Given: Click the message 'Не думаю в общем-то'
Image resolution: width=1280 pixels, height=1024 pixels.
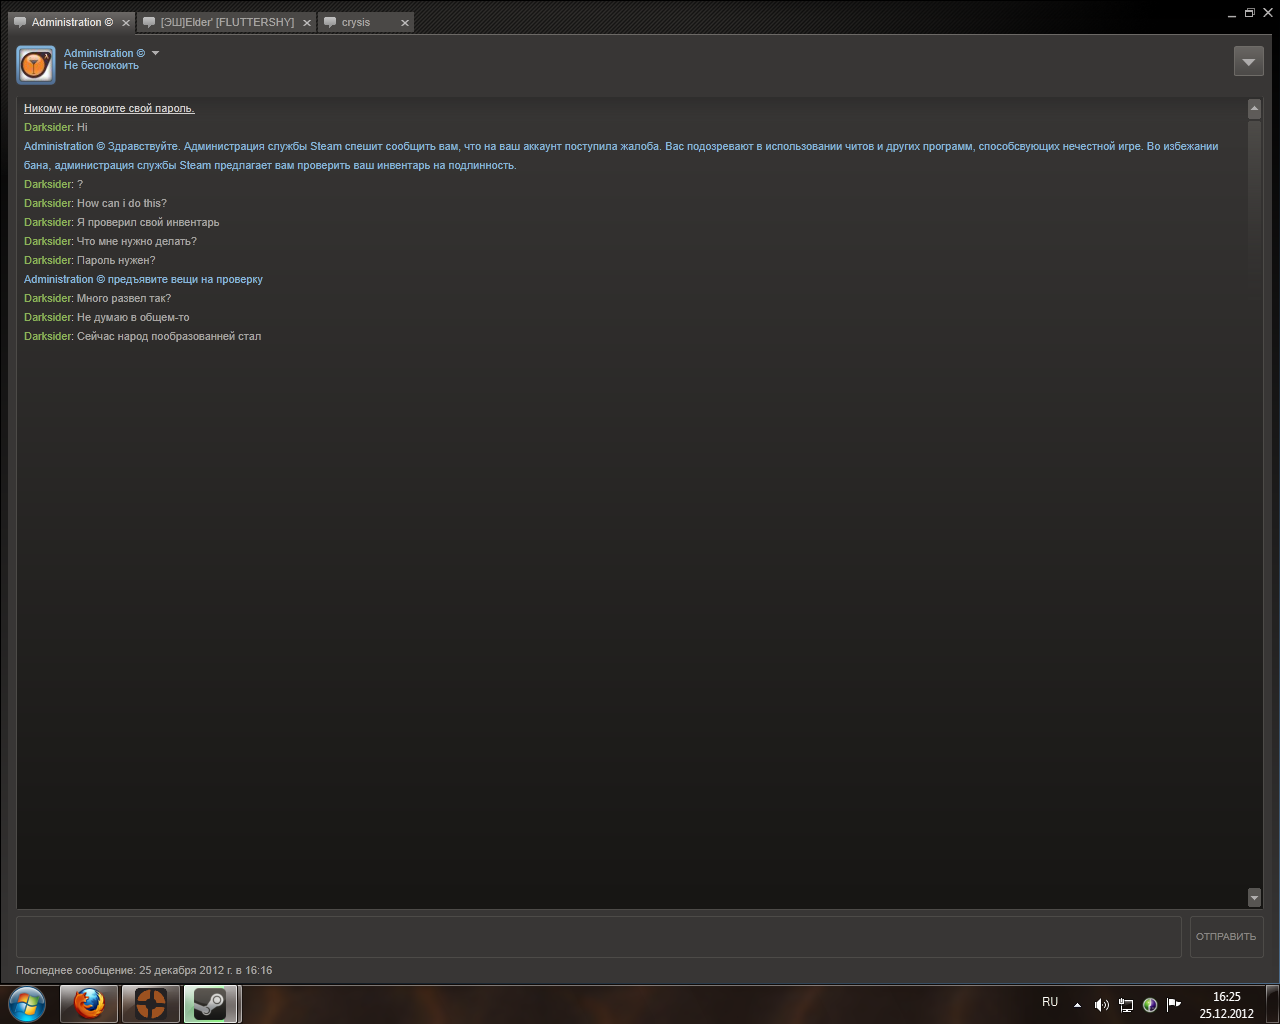Looking at the screenshot, I should (x=133, y=317).
